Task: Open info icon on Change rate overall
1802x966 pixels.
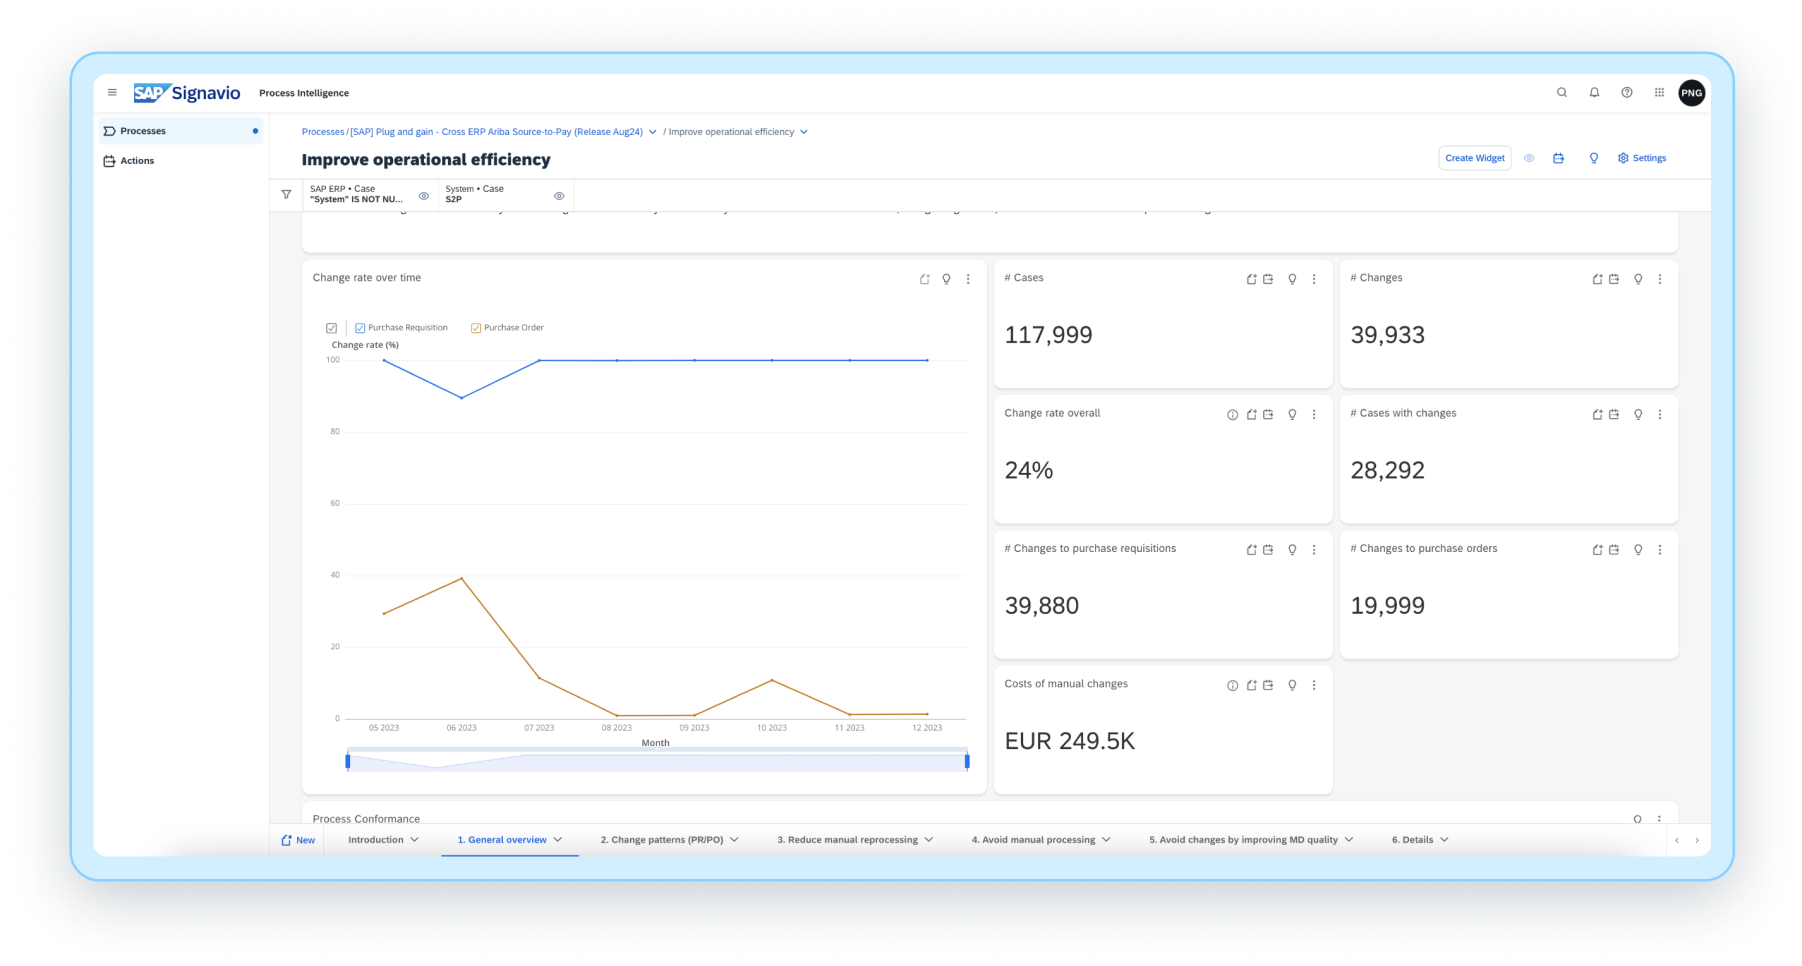Action: pos(1232,415)
